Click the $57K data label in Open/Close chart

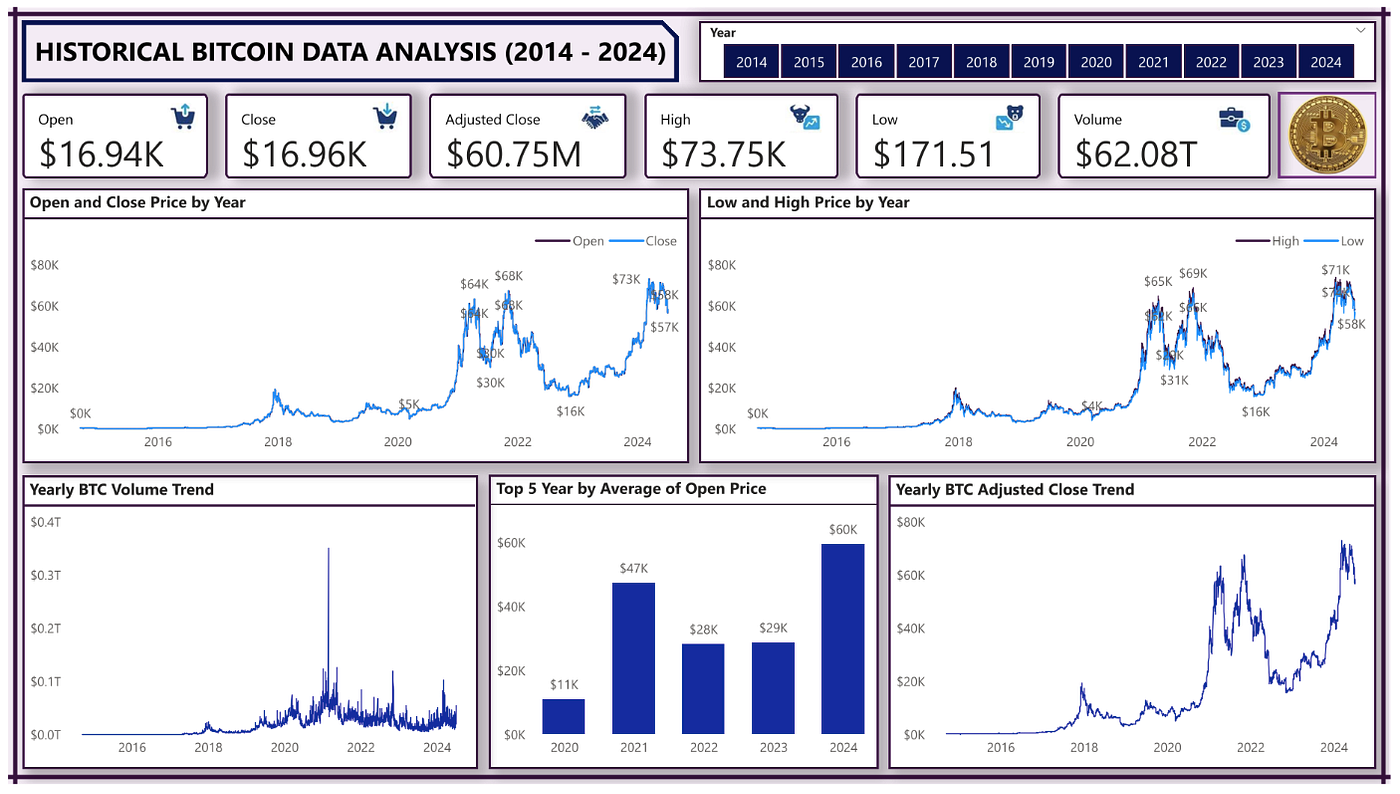click(x=664, y=327)
